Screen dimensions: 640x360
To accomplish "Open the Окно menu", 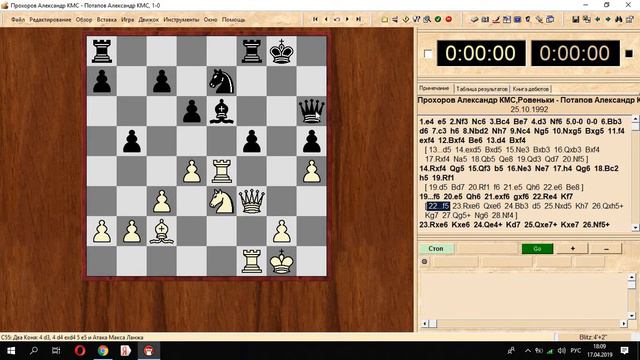I will pyautogui.click(x=211, y=20).
